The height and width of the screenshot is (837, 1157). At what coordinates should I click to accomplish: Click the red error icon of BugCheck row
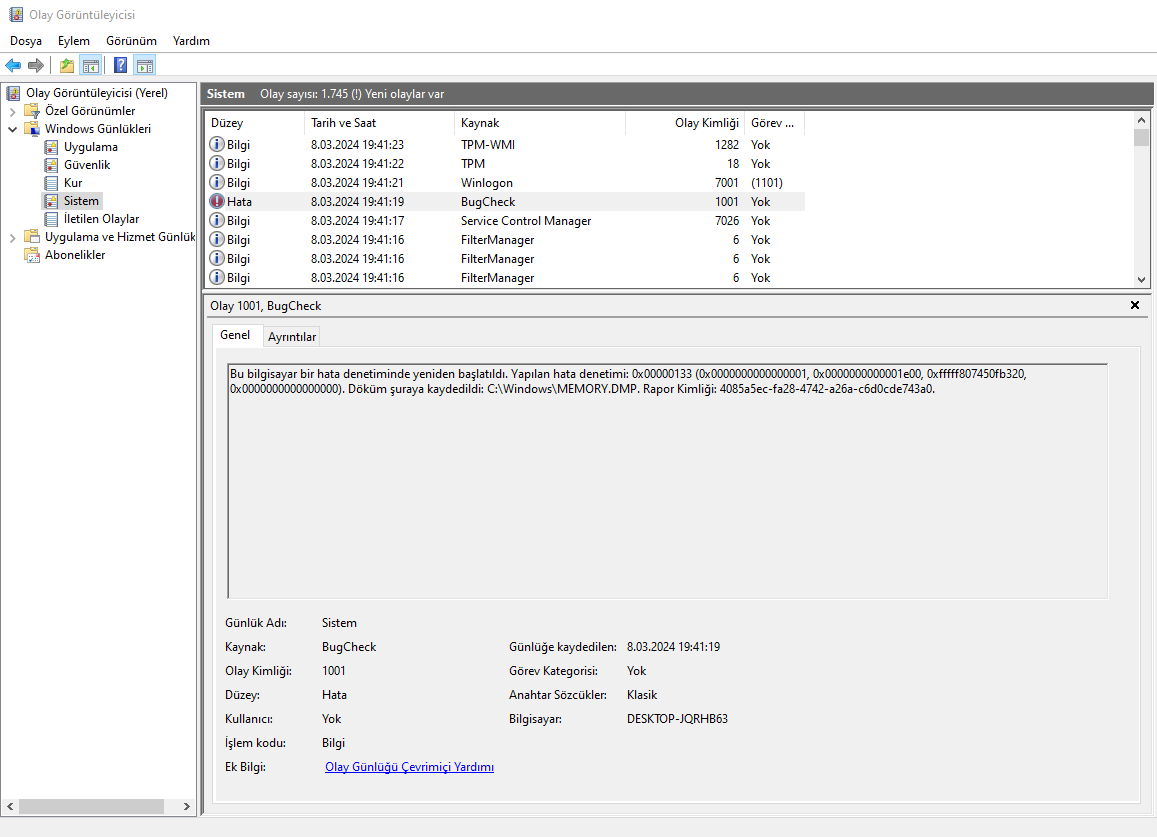217,201
